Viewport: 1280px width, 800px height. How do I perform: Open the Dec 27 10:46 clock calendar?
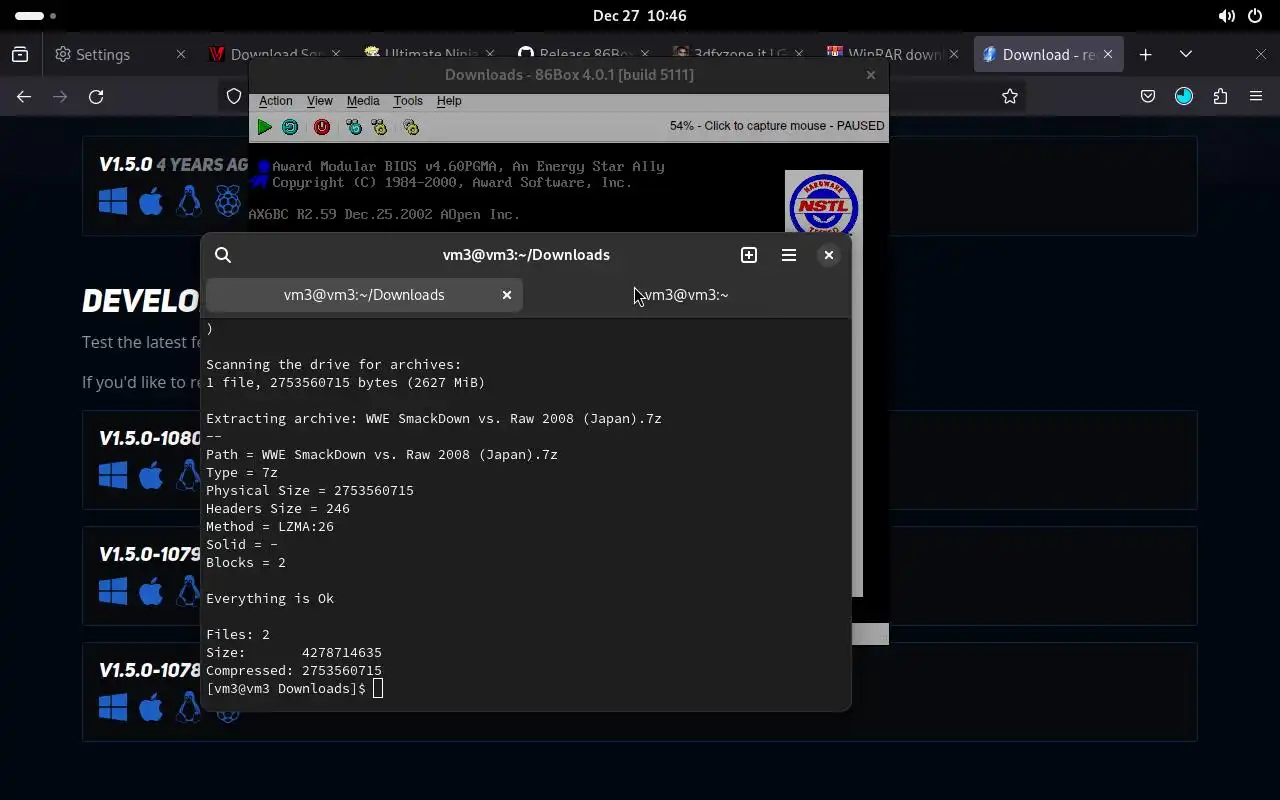click(639, 16)
